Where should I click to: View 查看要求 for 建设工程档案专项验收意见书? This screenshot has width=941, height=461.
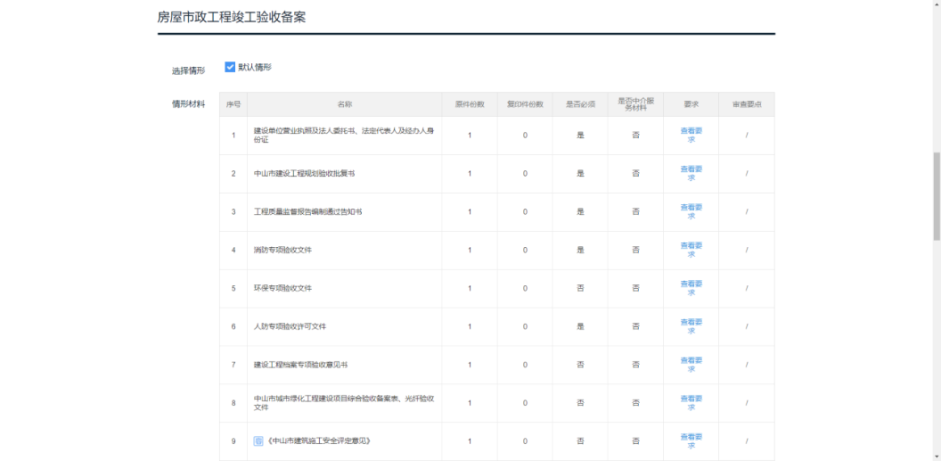click(690, 364)
